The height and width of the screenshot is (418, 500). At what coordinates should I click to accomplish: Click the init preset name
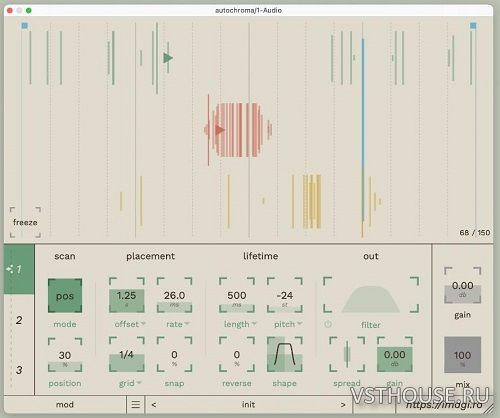pos(248,405)
